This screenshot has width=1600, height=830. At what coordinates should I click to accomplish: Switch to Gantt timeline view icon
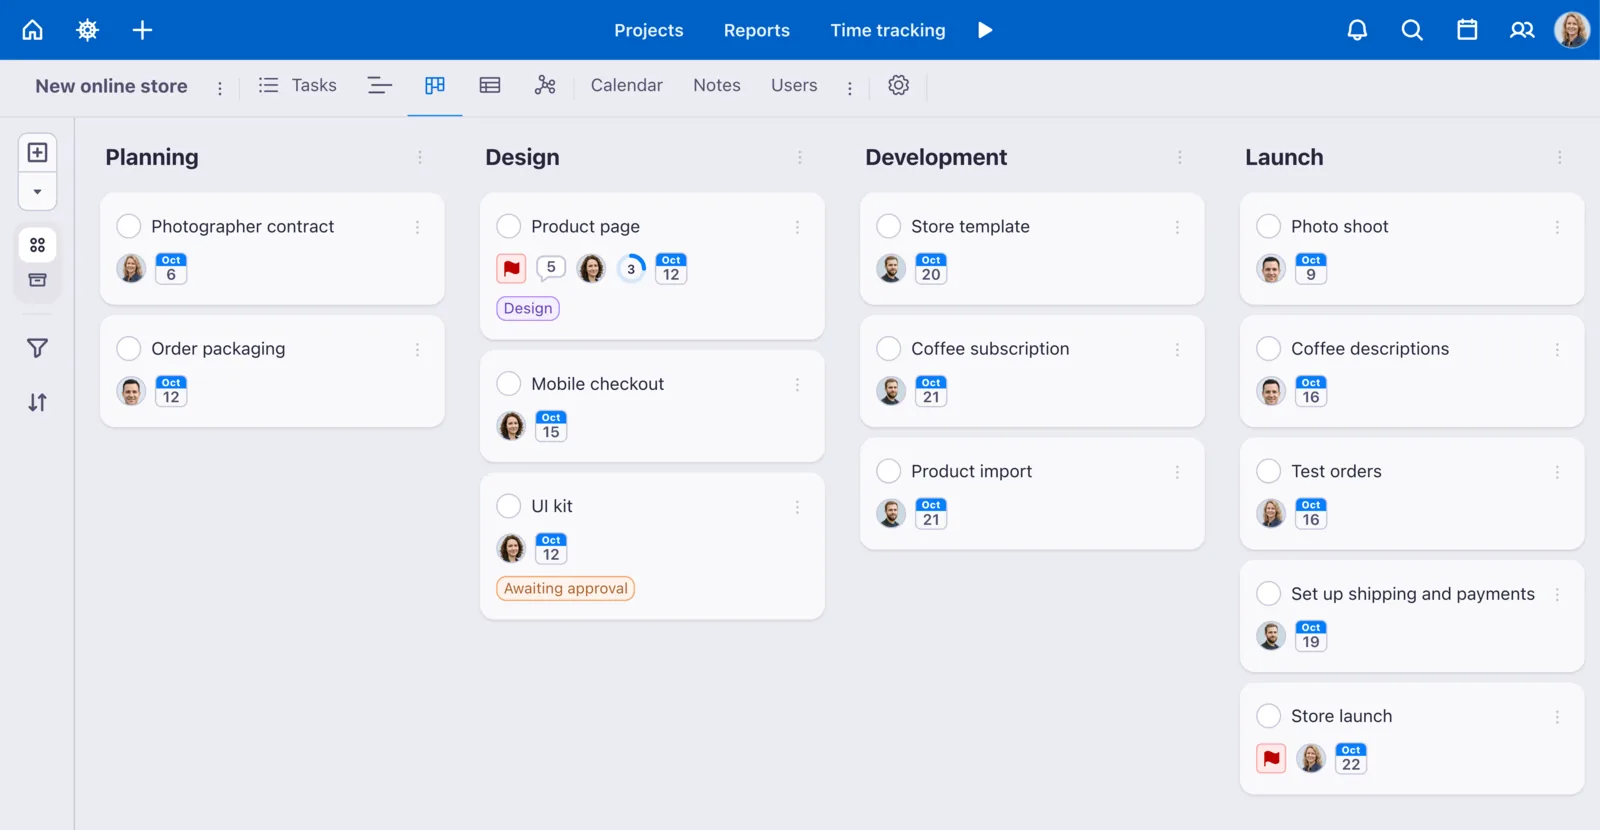380,86
